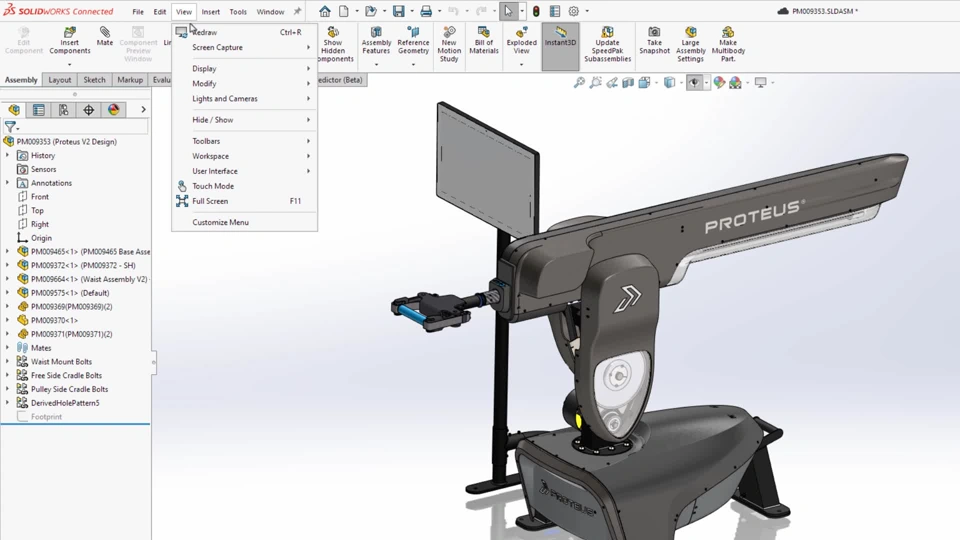This screenshot has height=540, width=960.
Task: Insert a Bill of Materials
Action: [484, 40]
